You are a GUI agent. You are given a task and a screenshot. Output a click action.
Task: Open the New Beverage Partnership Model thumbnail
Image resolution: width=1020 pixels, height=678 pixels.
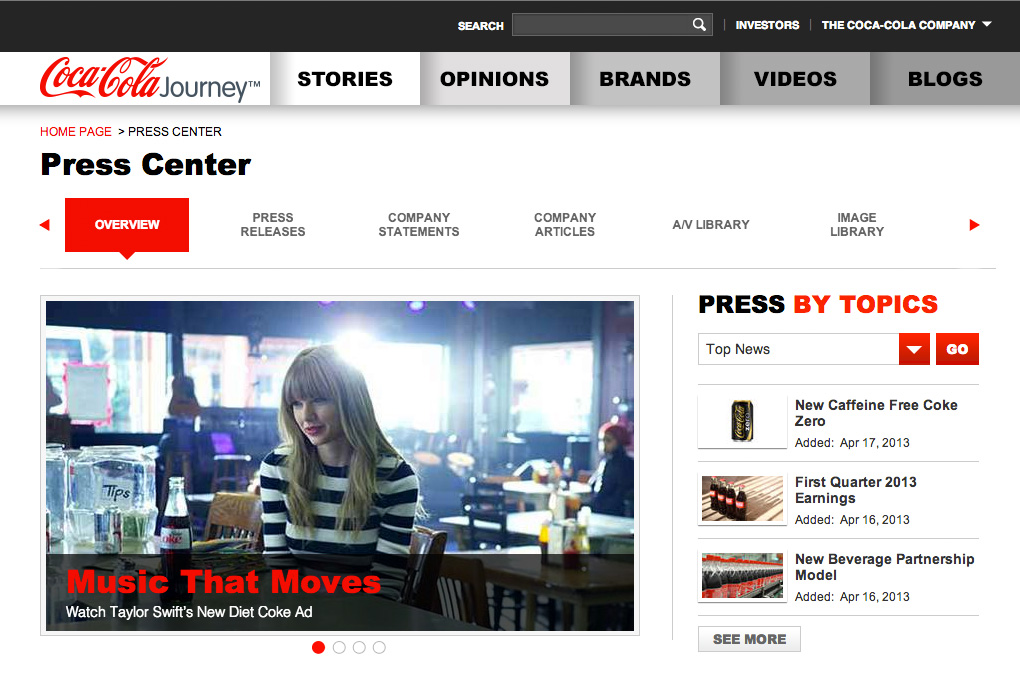742,575
